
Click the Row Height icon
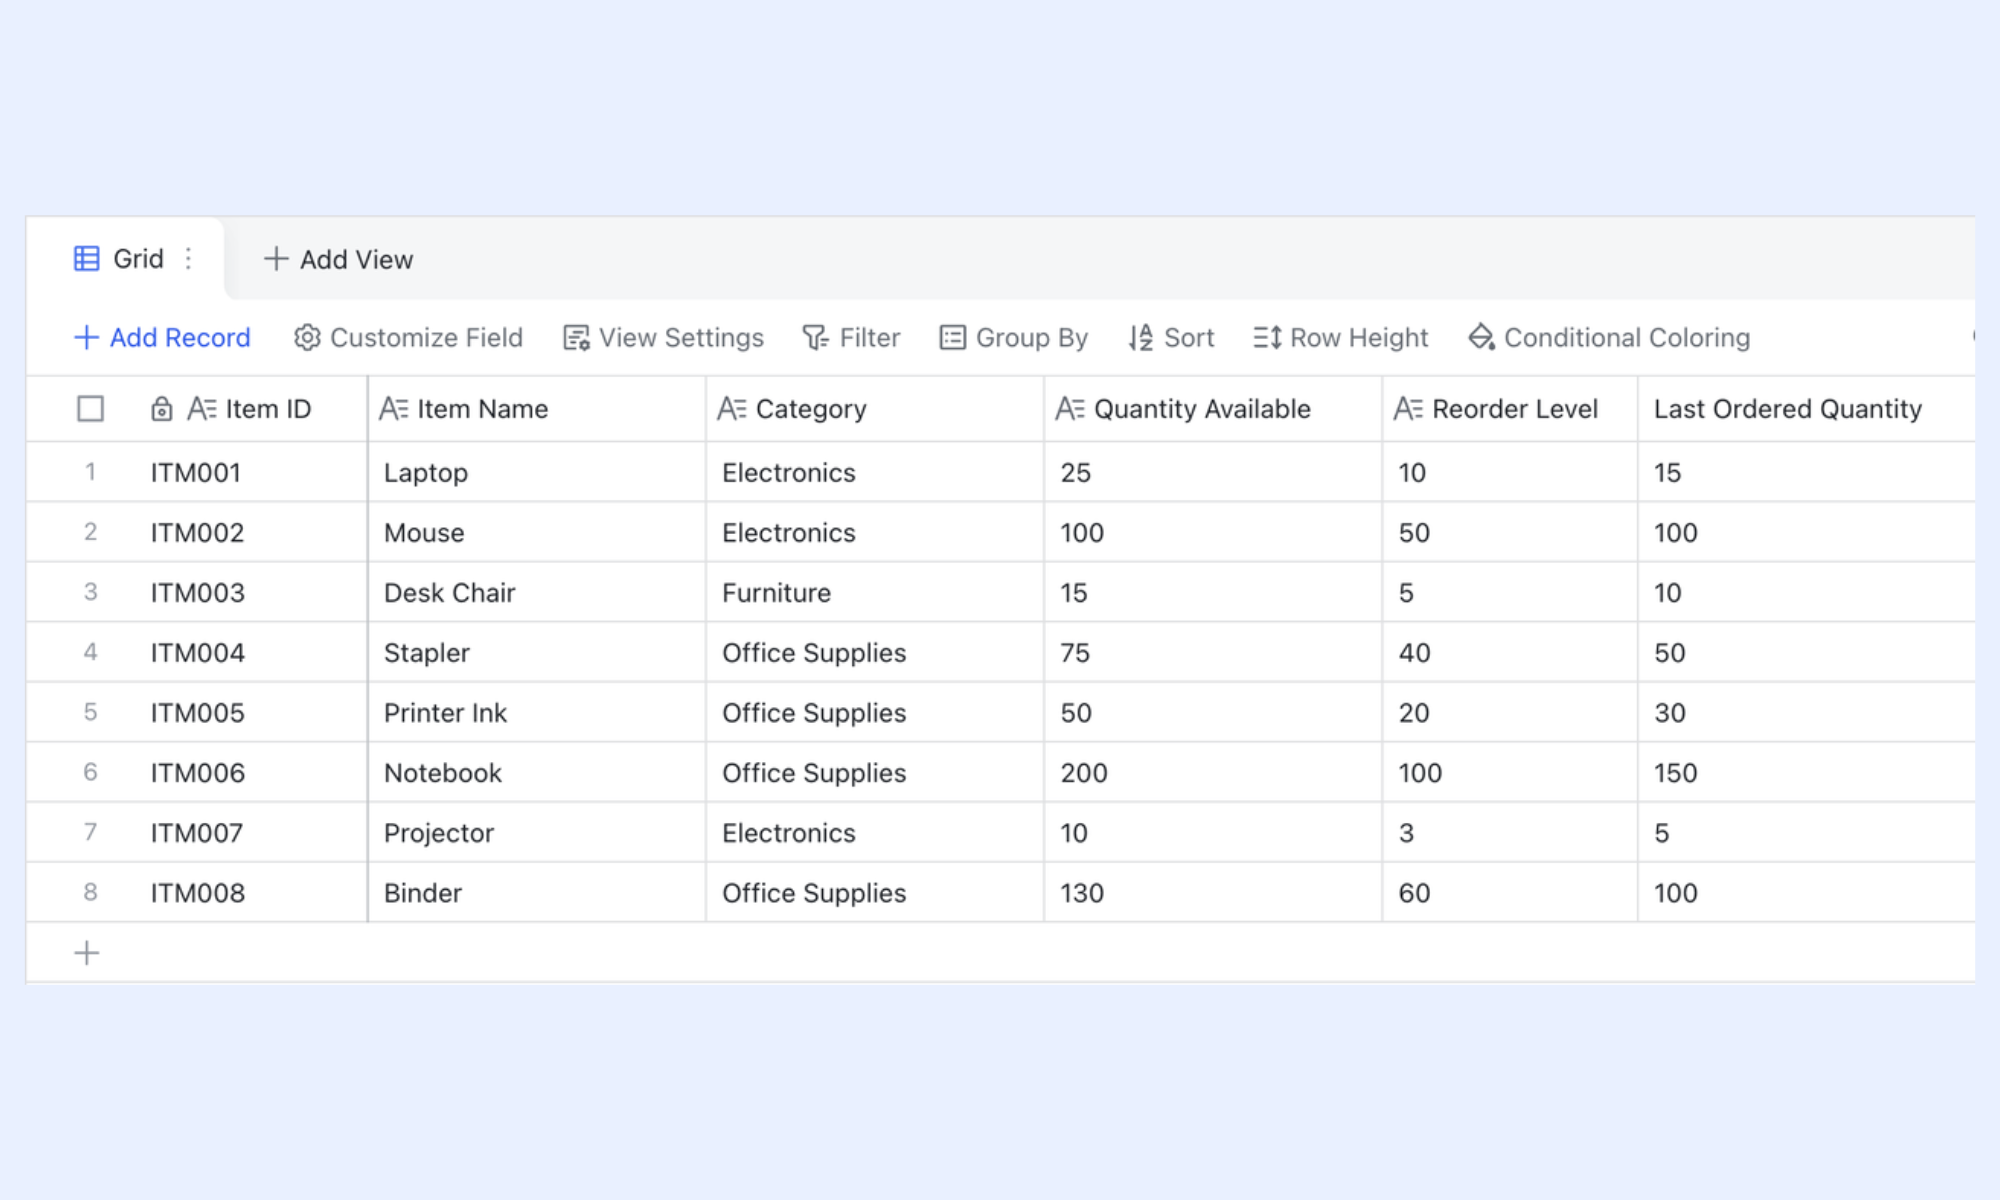[1267, 338]
